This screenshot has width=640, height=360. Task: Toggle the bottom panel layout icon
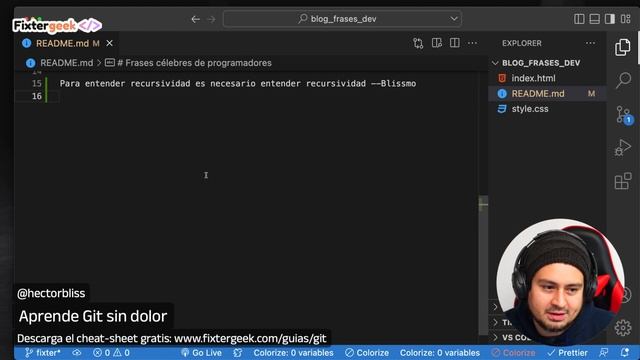click(594, 19)
